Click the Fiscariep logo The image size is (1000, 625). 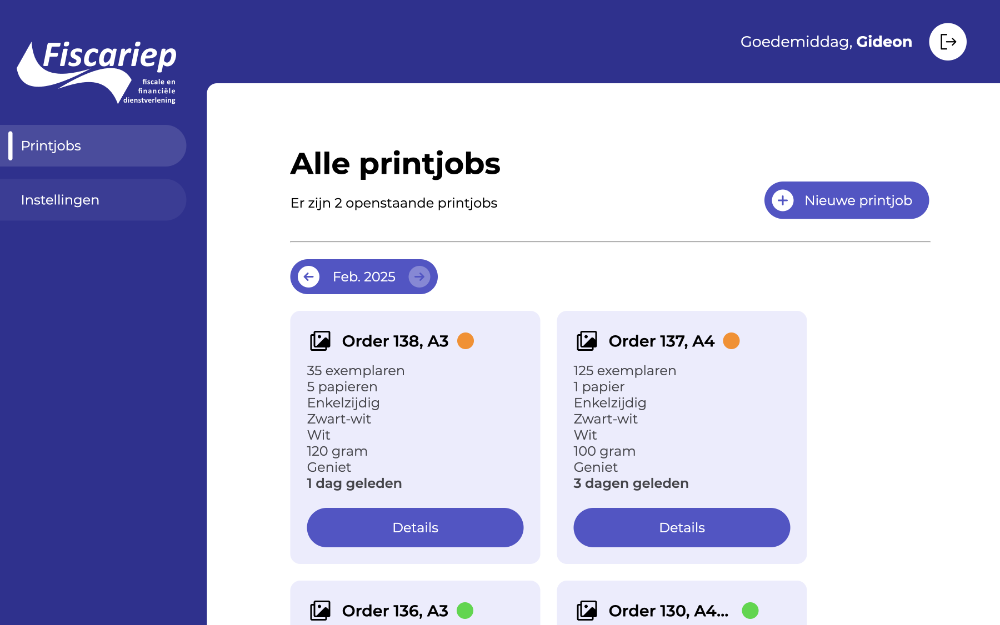96,70
